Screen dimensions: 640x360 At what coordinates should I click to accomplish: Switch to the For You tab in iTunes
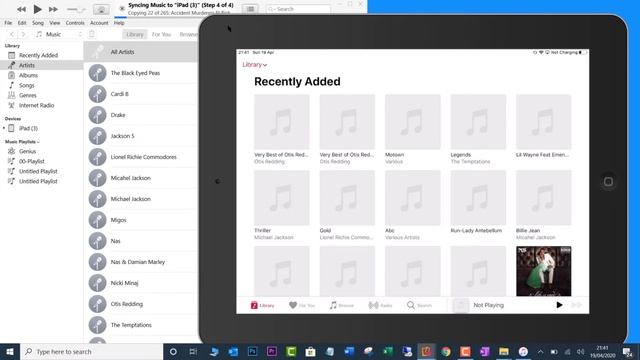coord(161,34)
